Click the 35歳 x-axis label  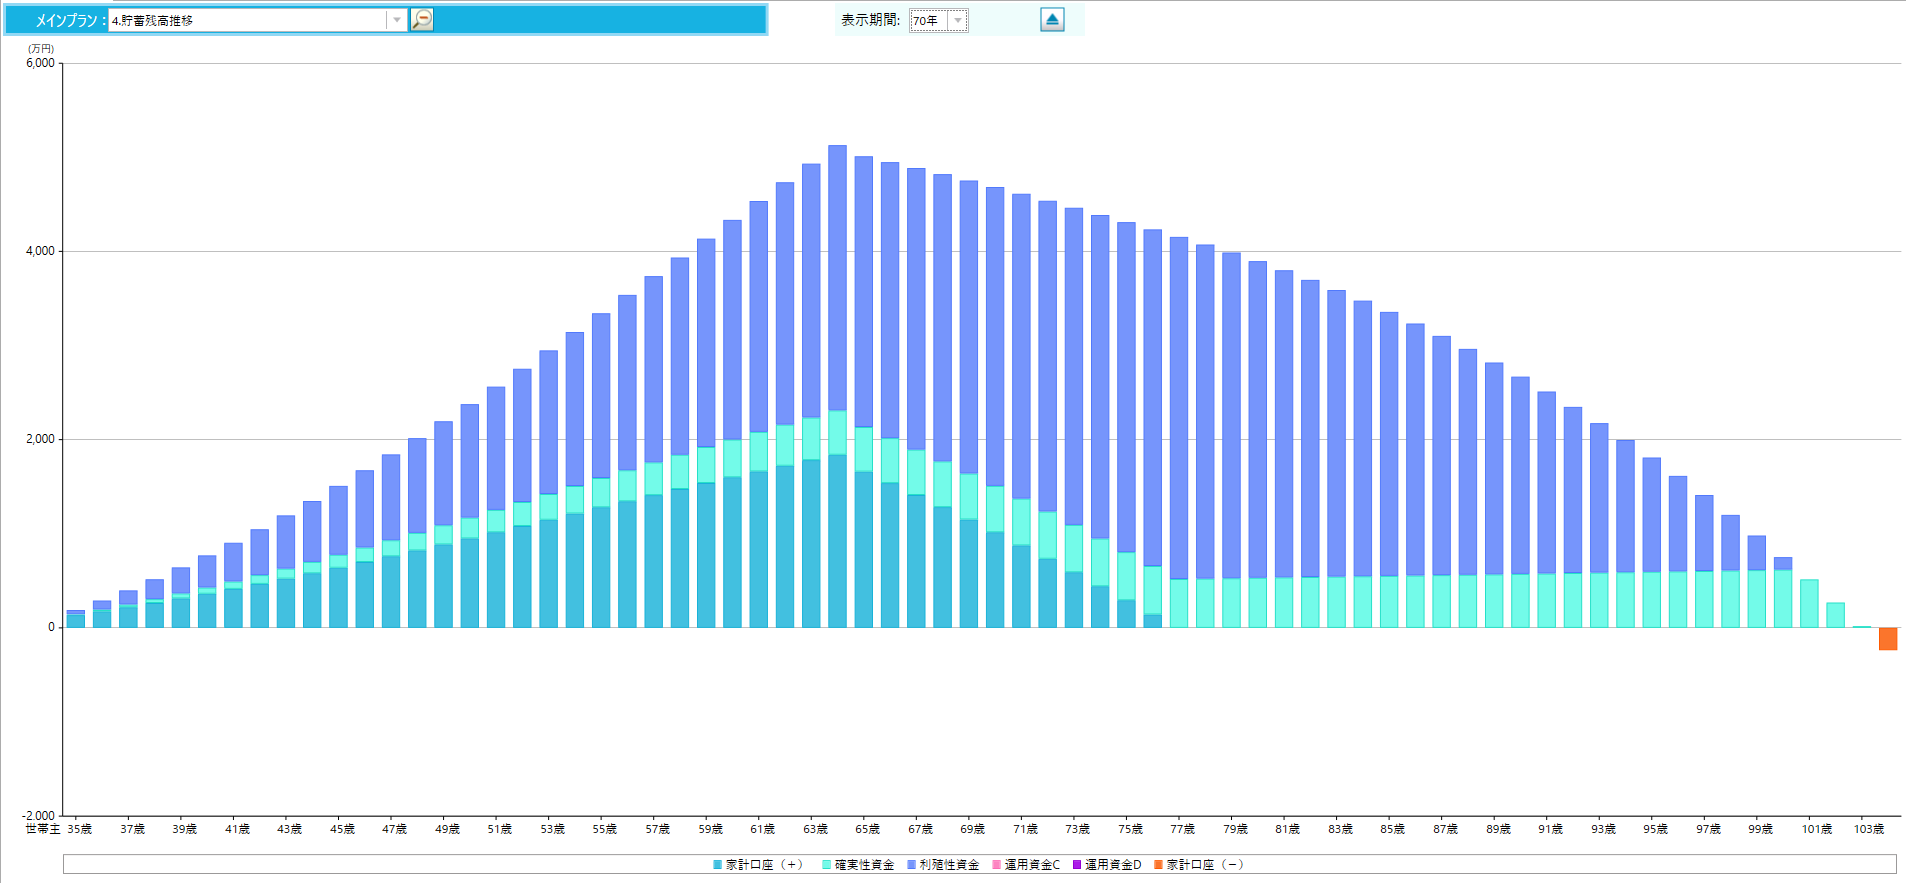point(80,829)
